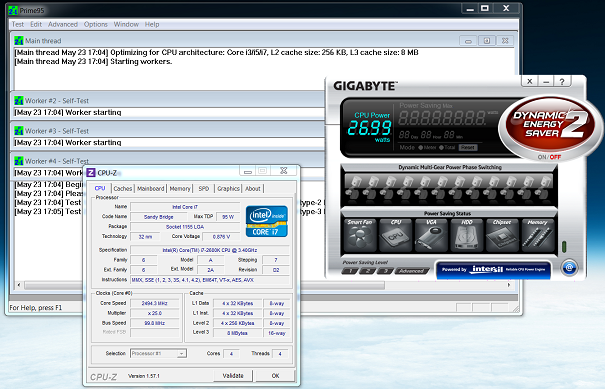Click the '32 nm' technology value
Image resolution: width=605 pixels, height=389 pixels.
[145, 237]
